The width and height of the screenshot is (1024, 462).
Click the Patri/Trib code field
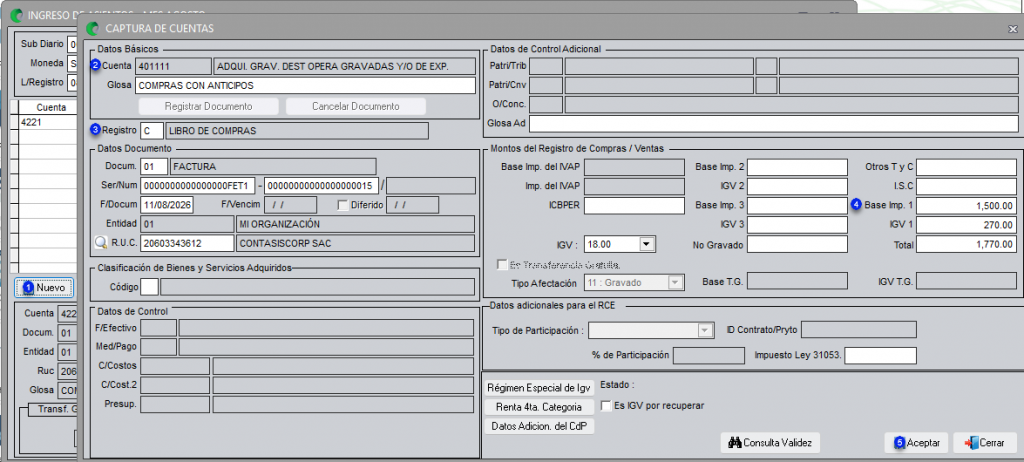(x=545, y=67)
